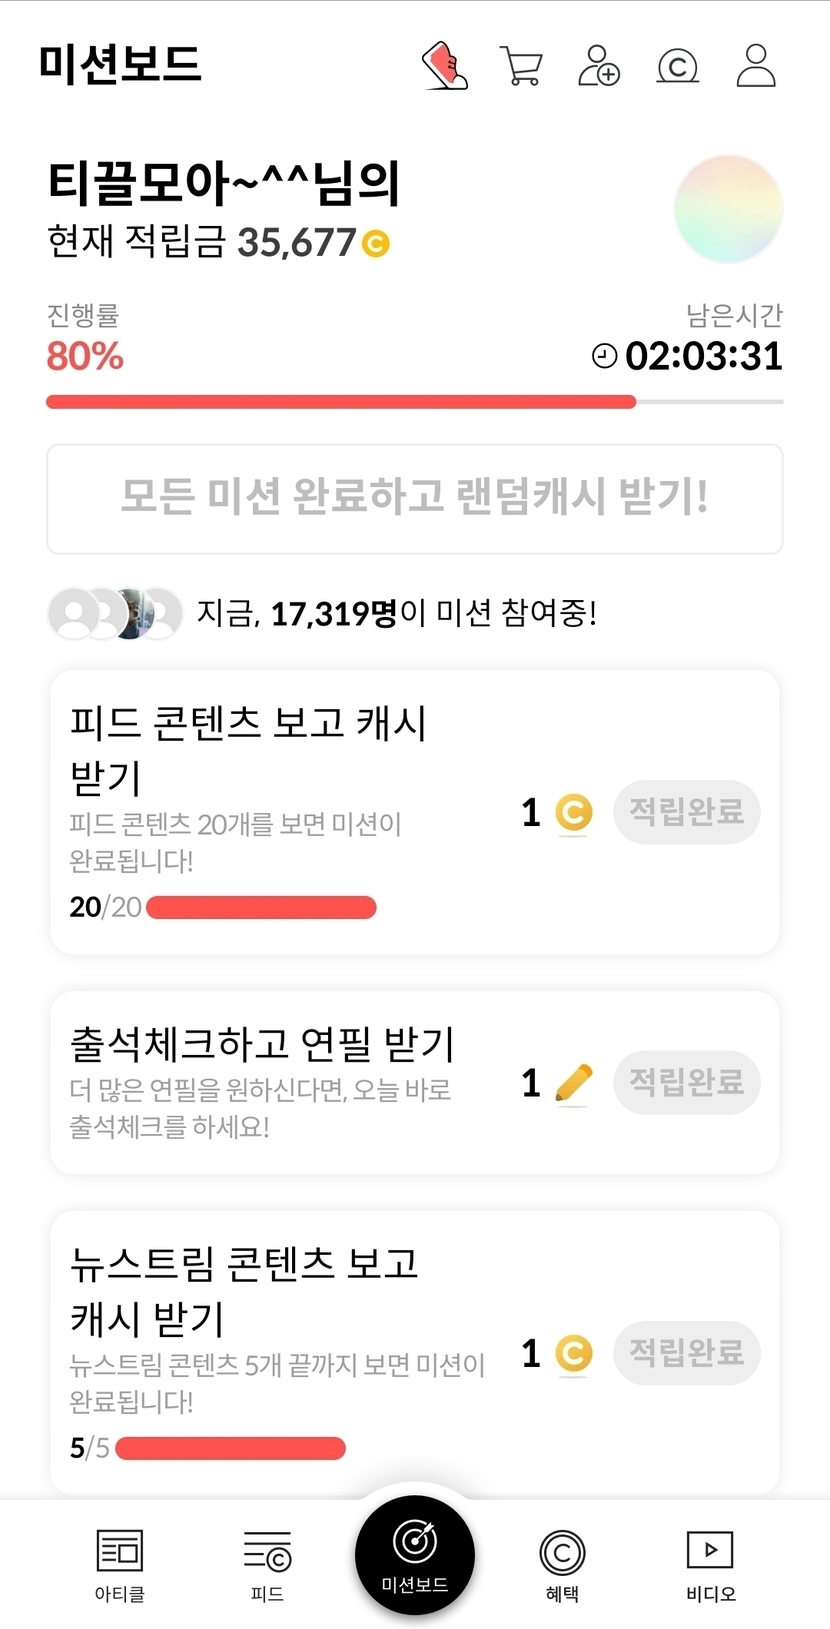Image resolution: width=830 pixels, height=1629 pixels.
Task: Tap the invite friend icon
Action: [599, 66]
